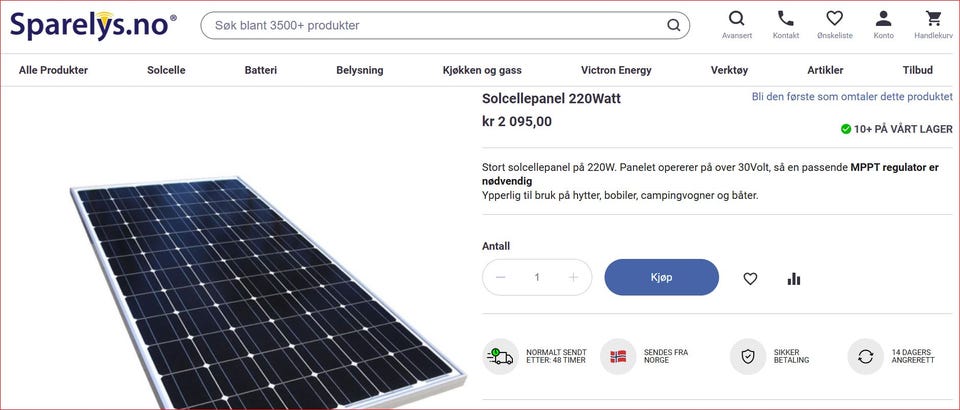Increase quantity with plus button
The width and height of the screenshot is (960, 410).
click(573, 277)
